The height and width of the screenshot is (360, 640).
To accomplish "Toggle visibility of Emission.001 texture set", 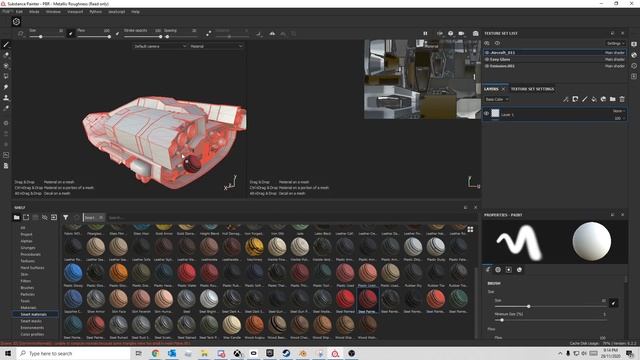I will tap(487, 66).
